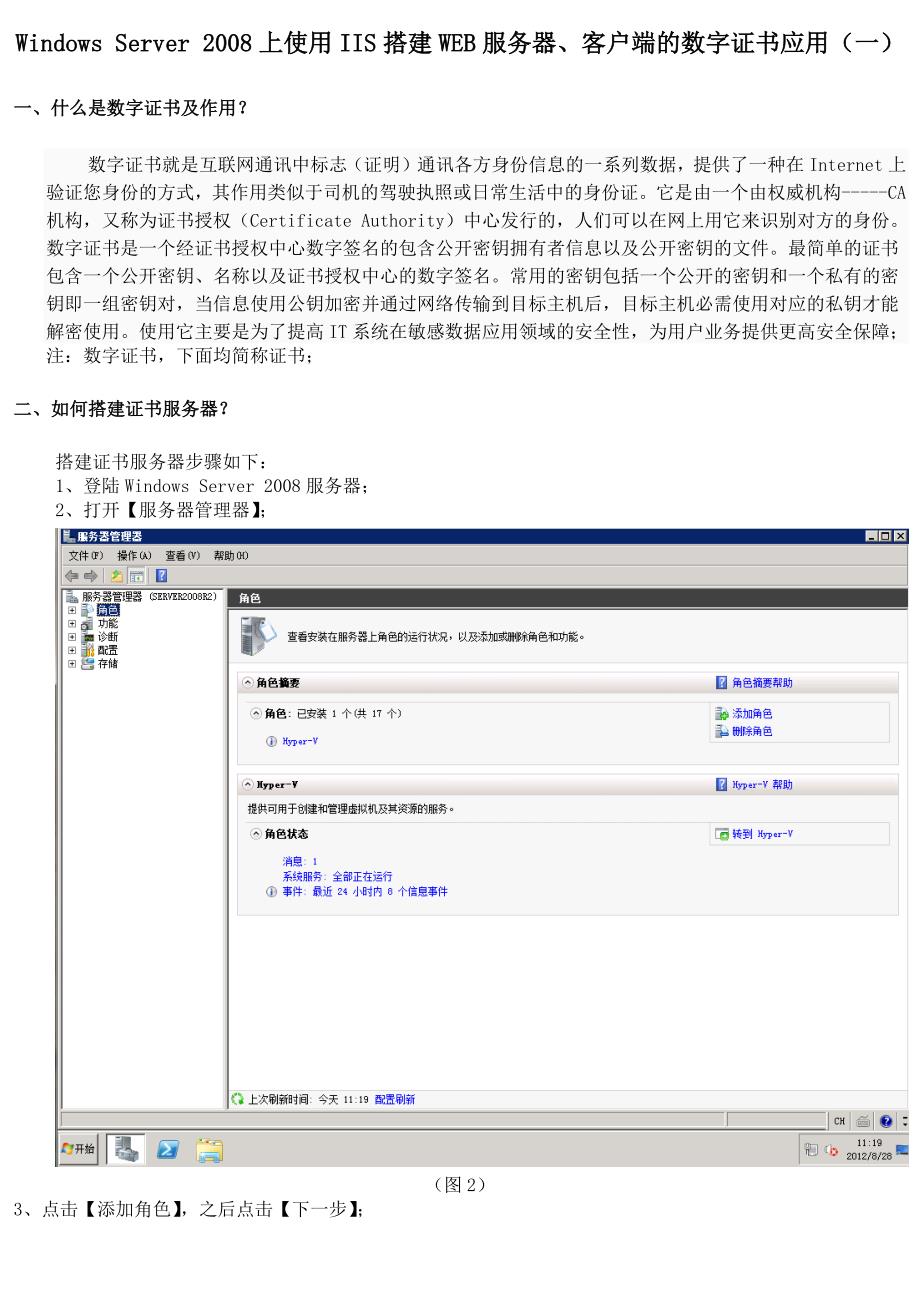Collapse the 角色: 已安装 subsection chevron

[x=256, y=713]
